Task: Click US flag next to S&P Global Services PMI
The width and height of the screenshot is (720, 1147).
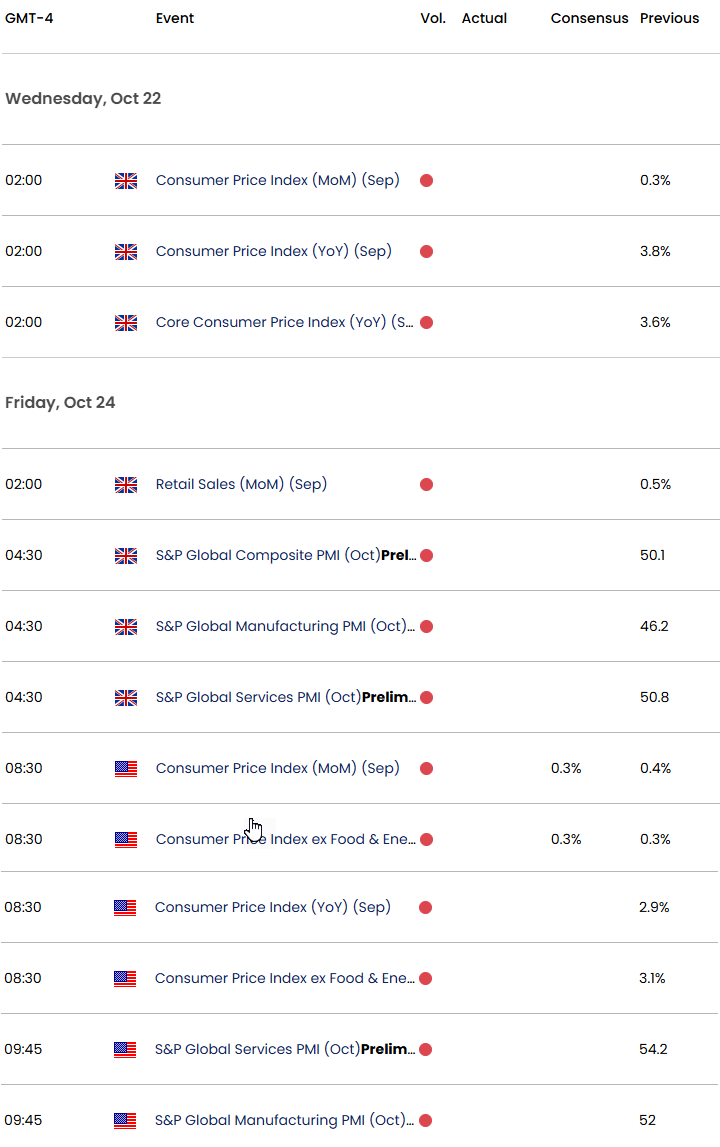Action: pyautogui.click(x=125, y=1049)
